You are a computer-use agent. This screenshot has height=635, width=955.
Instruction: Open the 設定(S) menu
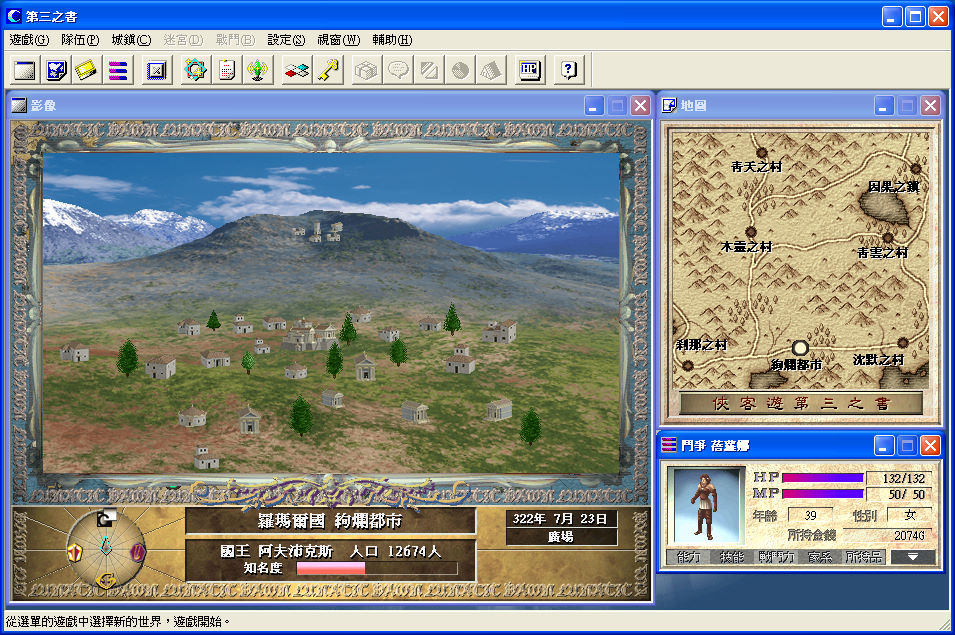(286, 40)
